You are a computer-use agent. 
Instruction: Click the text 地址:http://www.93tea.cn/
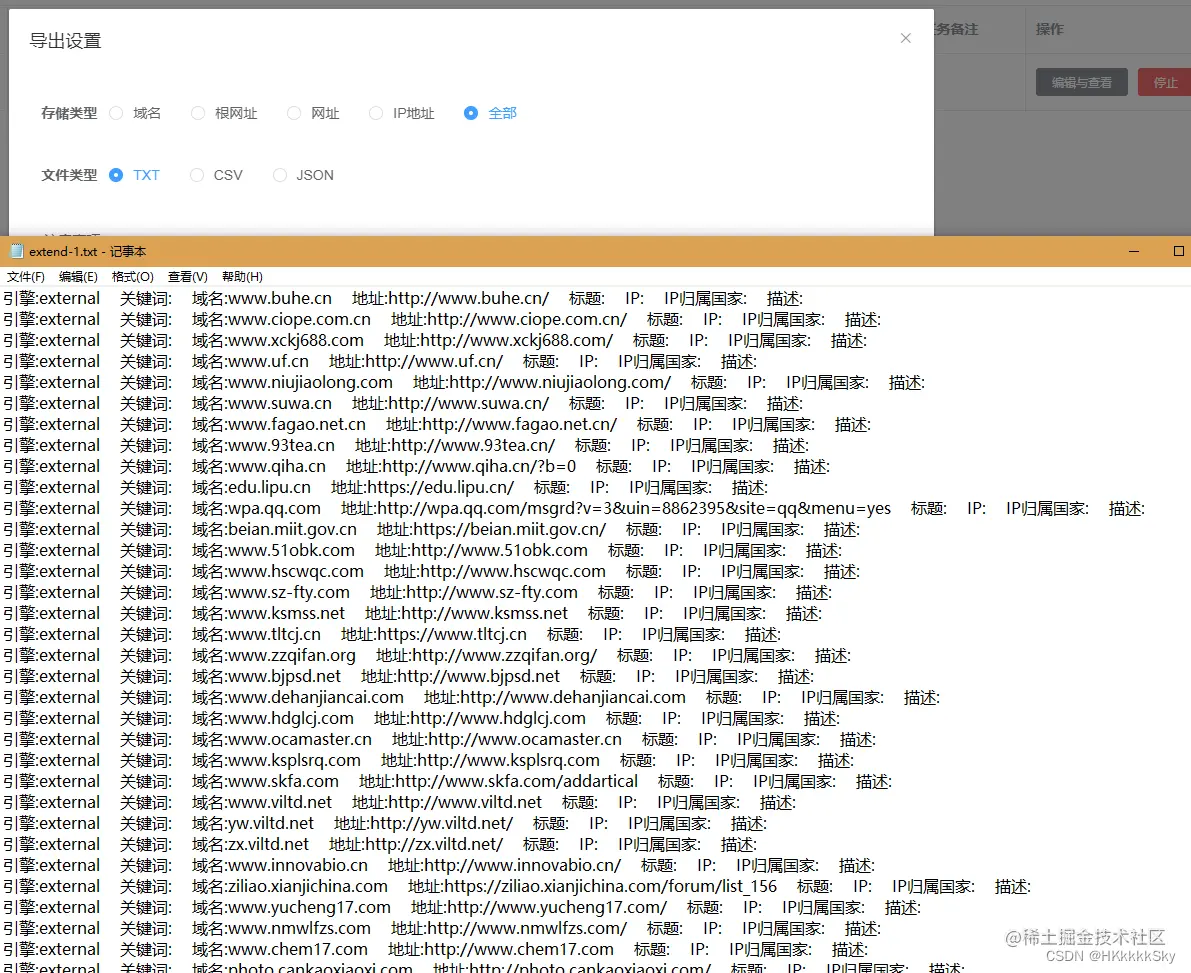(x=455, y=446)
